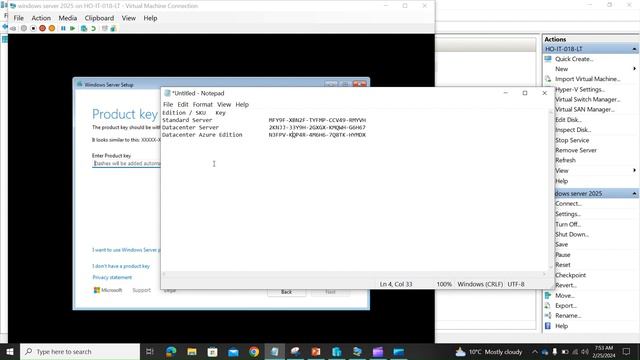Click the Support link in Setup
This screenshot has height=360, width=640.
[x=142, y=290]
